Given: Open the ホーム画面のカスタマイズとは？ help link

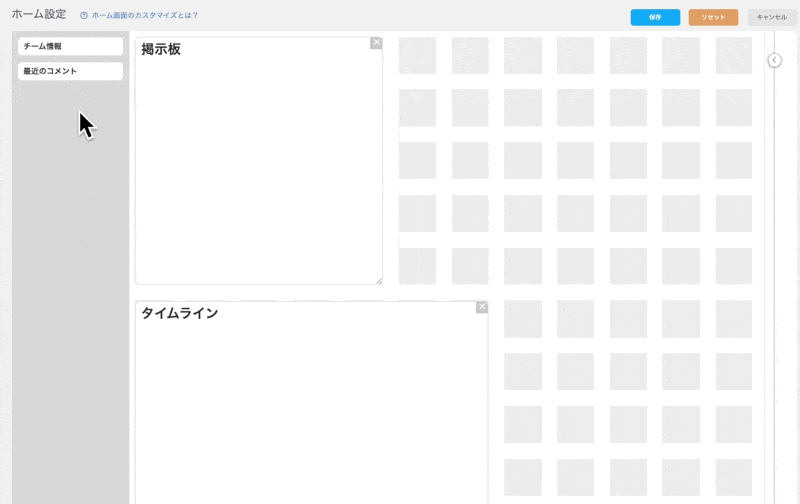Looking at the screenshot, I should pos(144,15).
